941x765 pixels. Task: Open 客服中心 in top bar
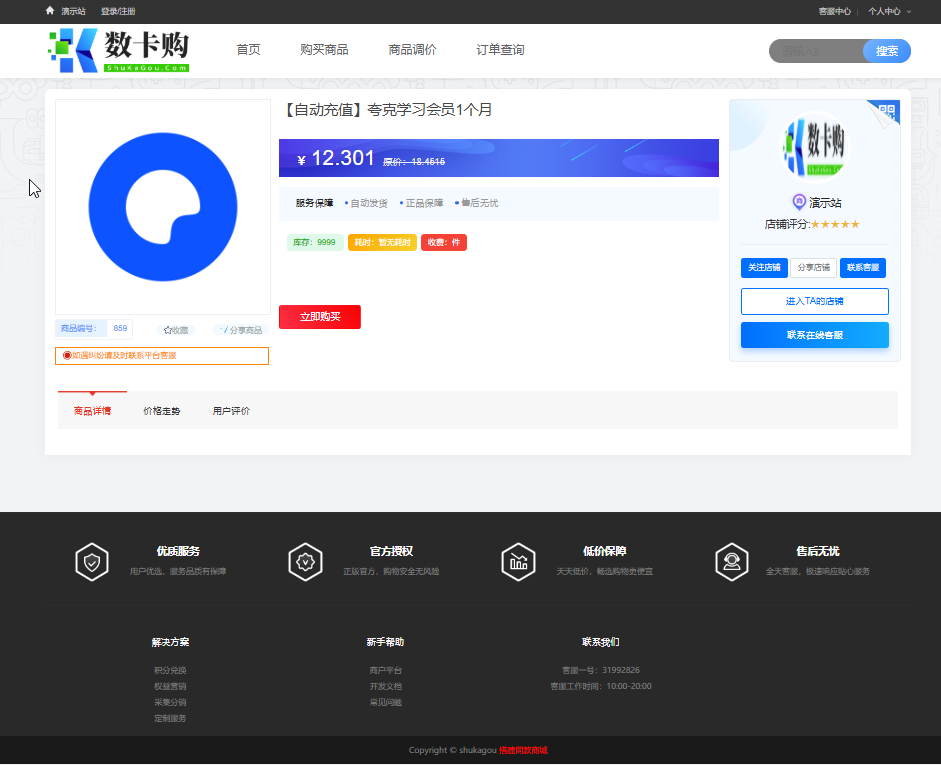[834, 11]
